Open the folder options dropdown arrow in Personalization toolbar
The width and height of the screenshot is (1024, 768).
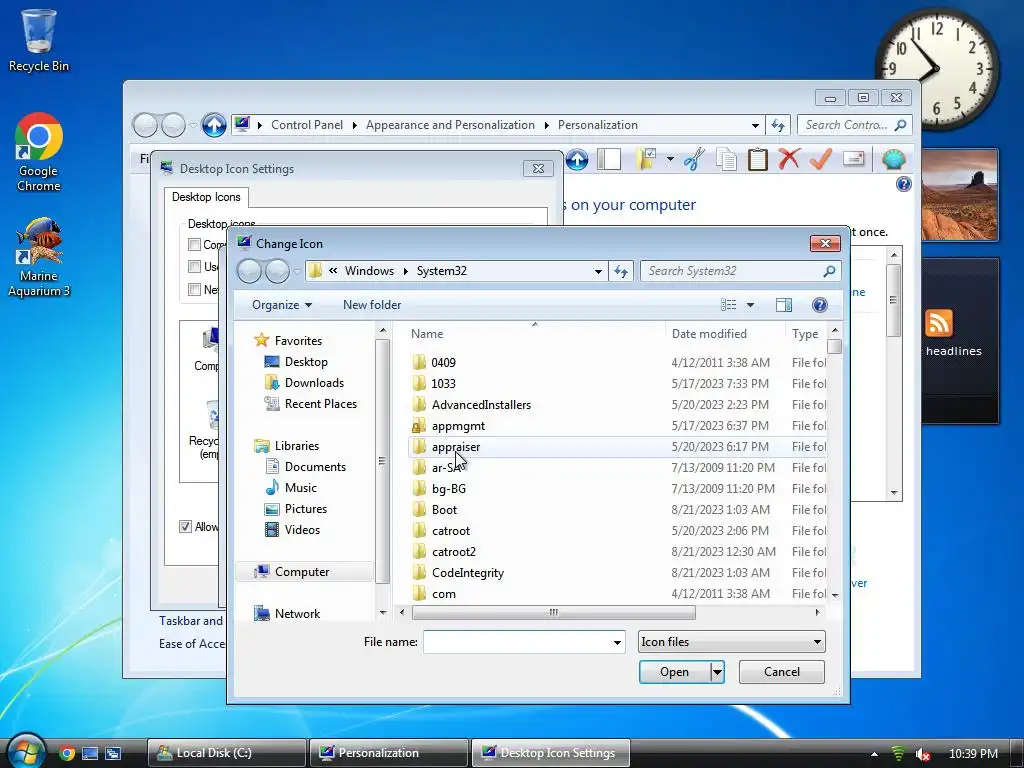pos(670,159)
